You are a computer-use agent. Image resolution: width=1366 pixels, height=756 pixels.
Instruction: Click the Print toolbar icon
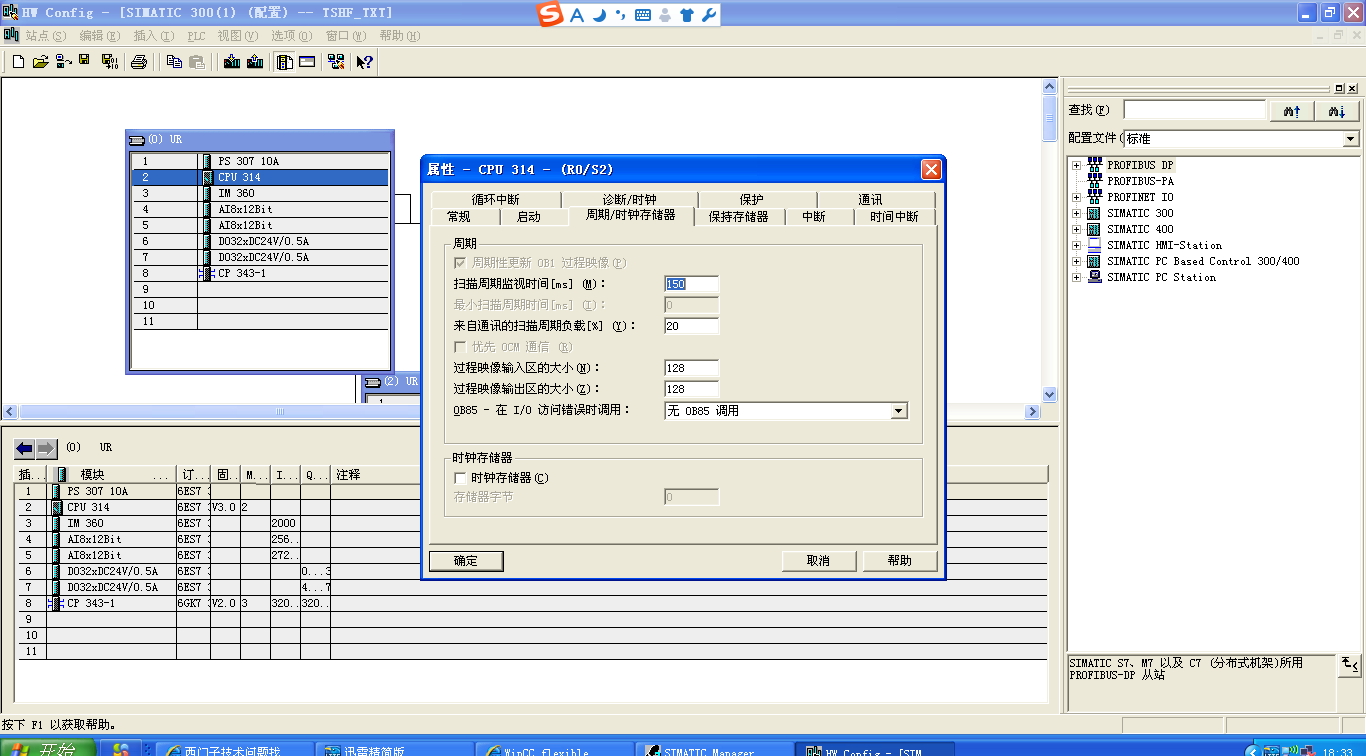pos(139,62)
